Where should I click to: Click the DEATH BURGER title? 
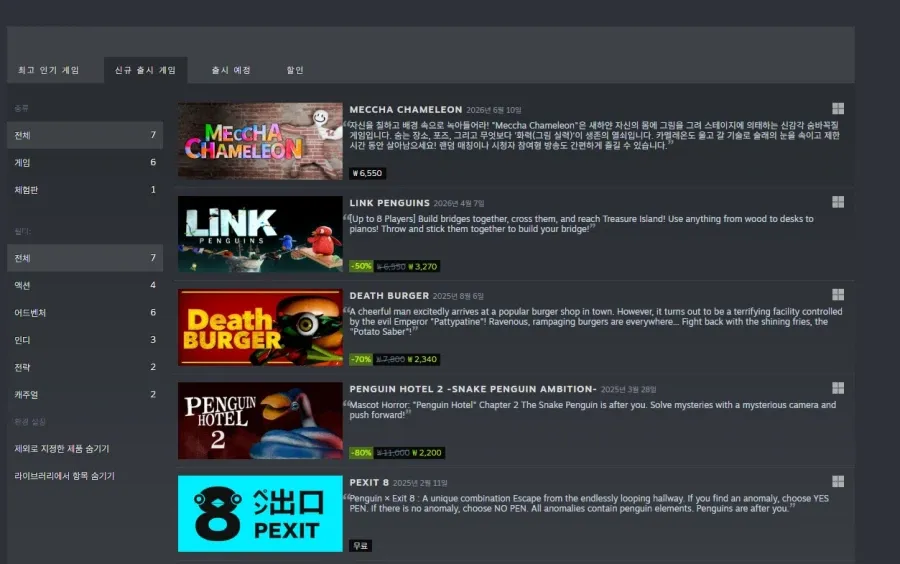pos(389,296)
